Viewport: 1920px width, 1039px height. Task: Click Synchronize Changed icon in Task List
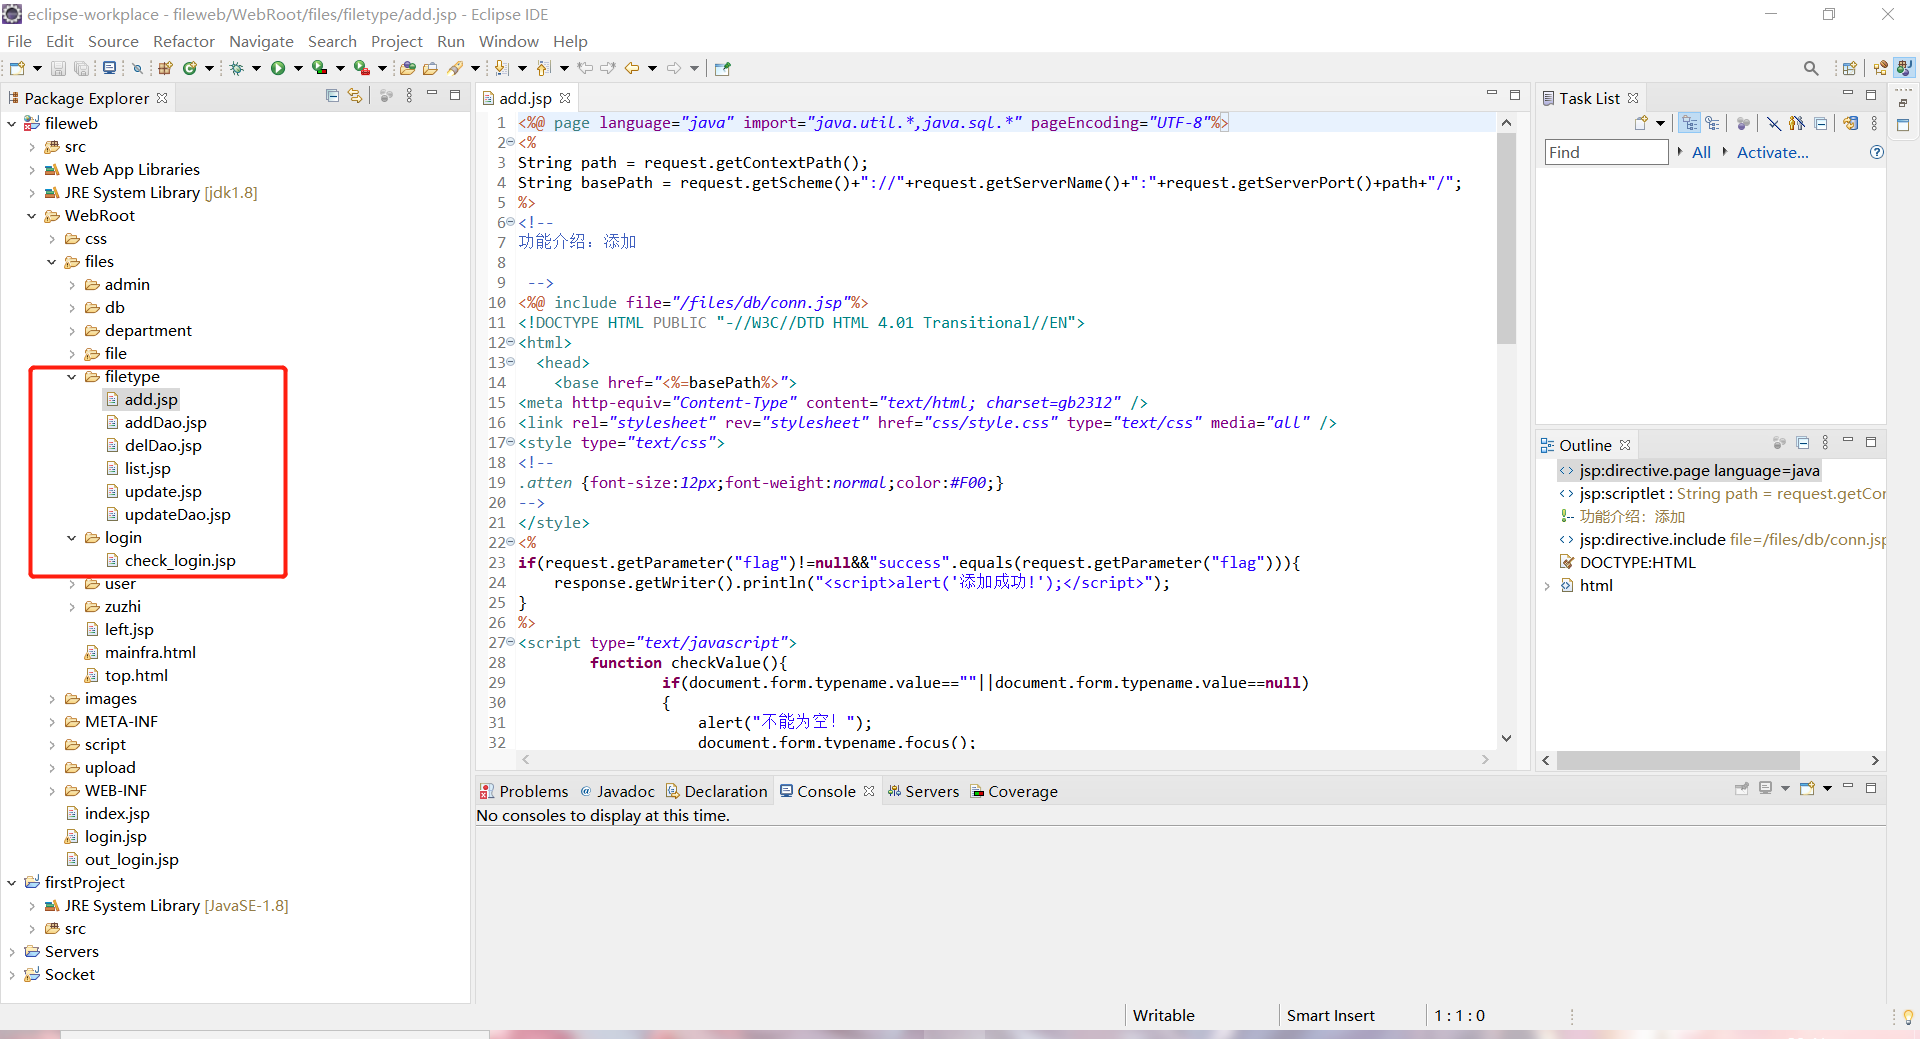[1851, 123]
